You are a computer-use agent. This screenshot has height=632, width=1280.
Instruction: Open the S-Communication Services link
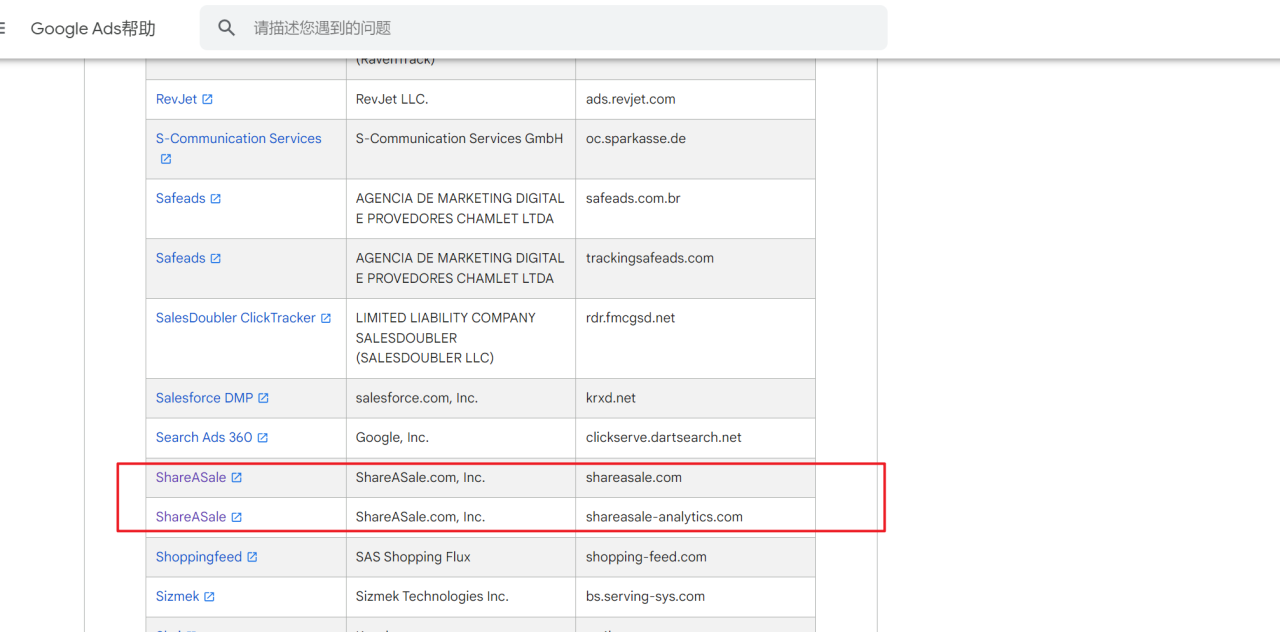click(238, 138)
